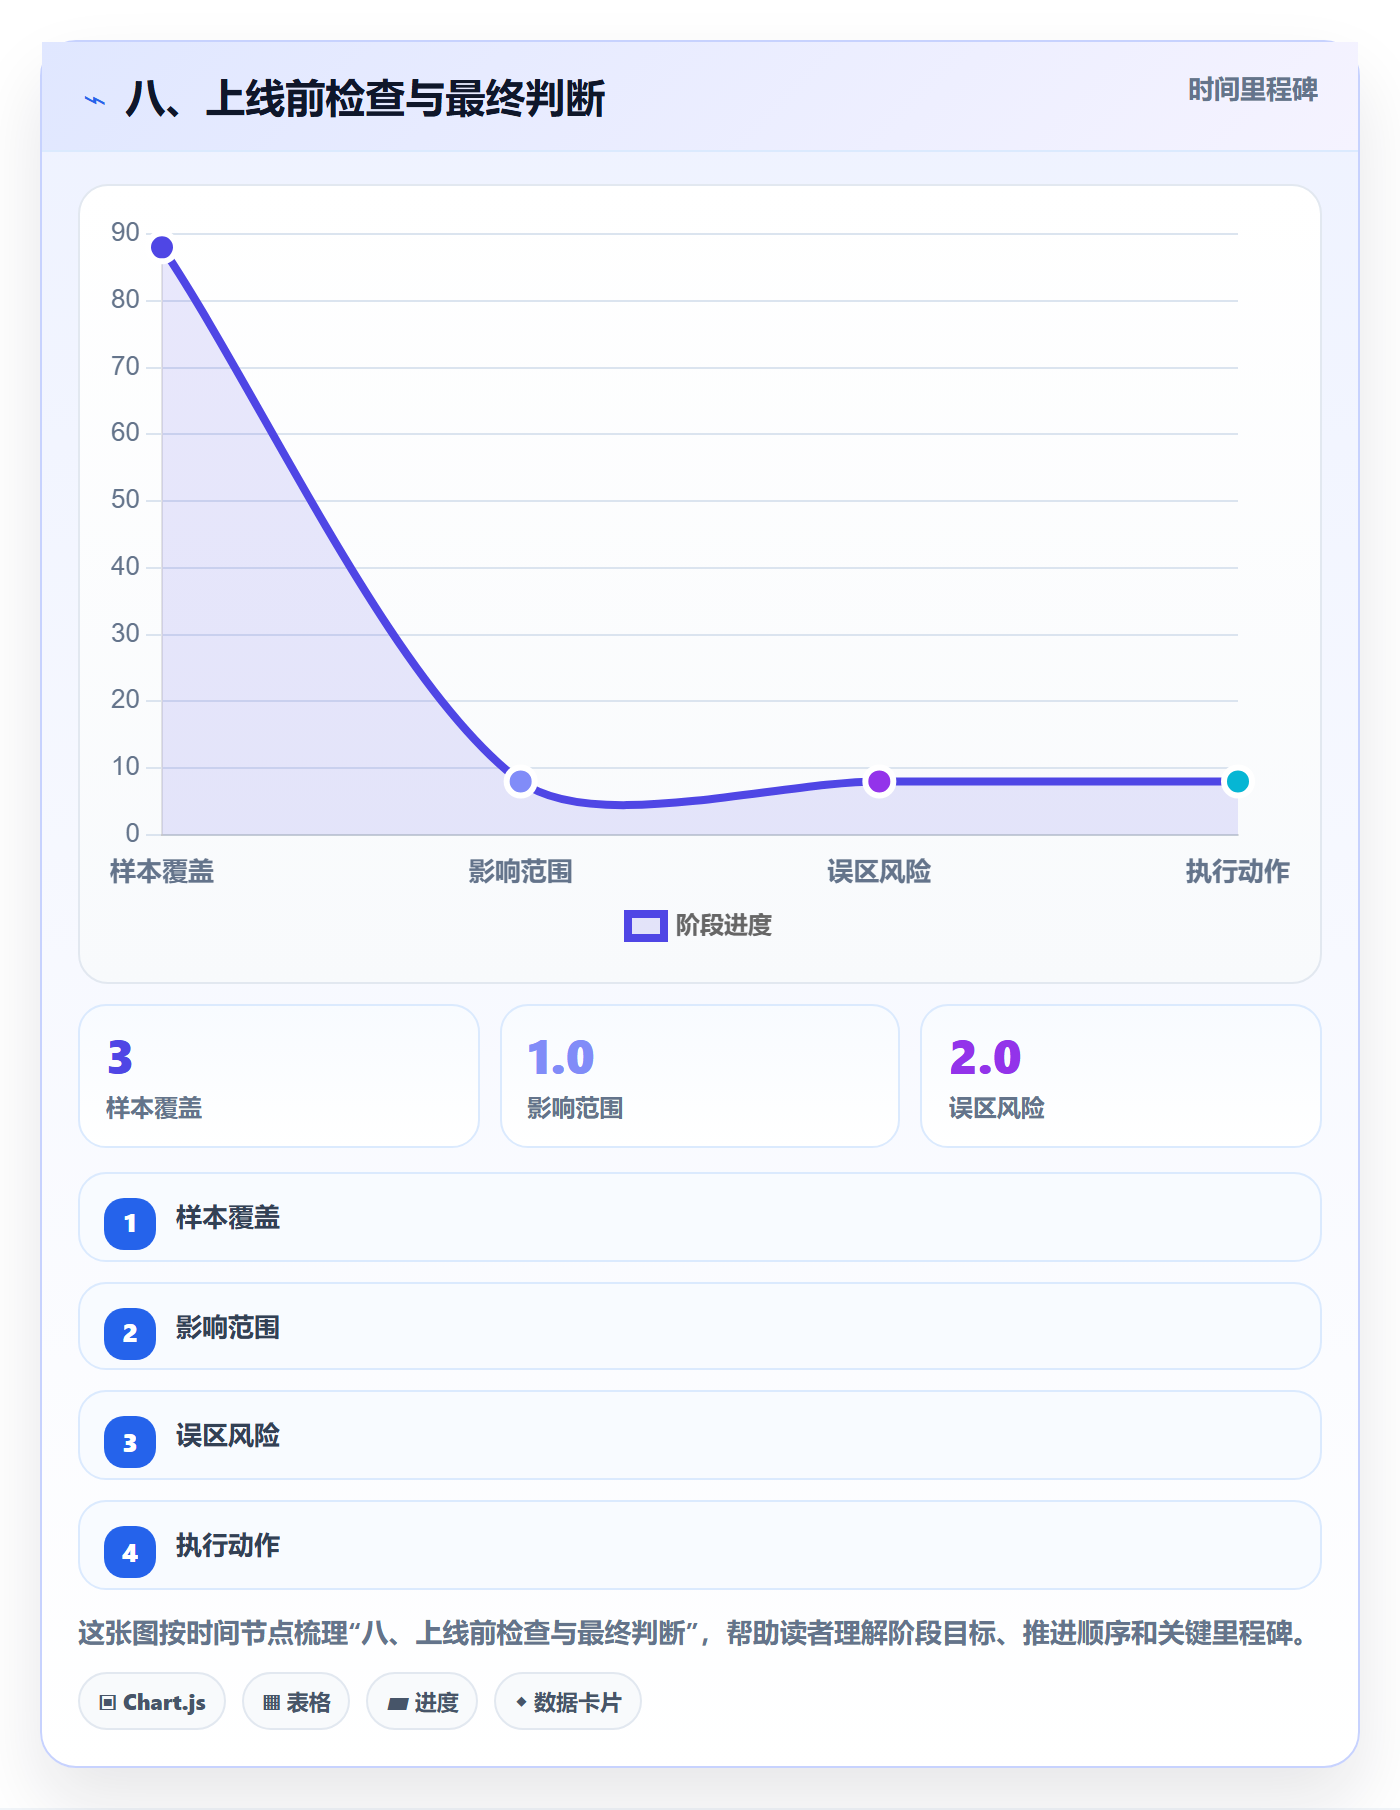
Task: Click number badge 4 in the step list
Action: coord(130,1552)
